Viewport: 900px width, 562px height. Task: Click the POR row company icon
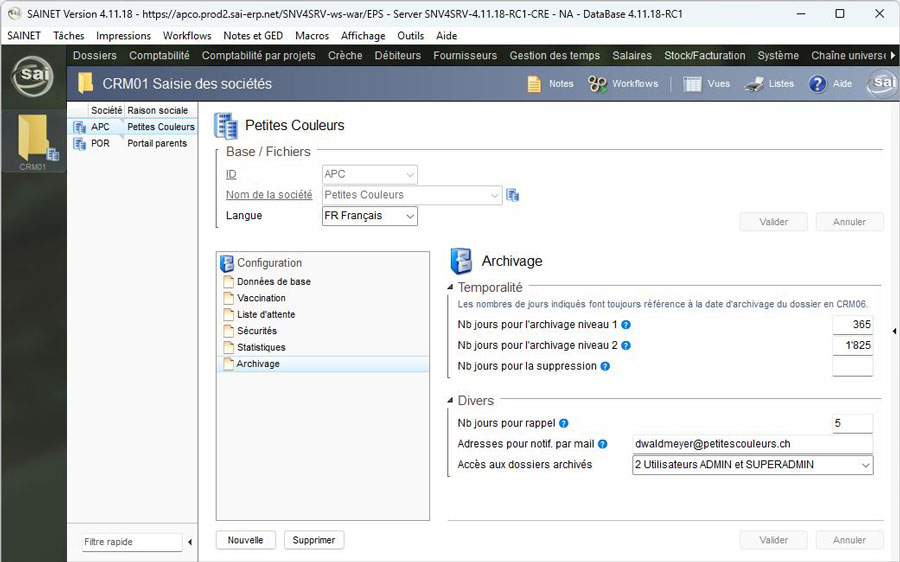click(x=79, y=144)
